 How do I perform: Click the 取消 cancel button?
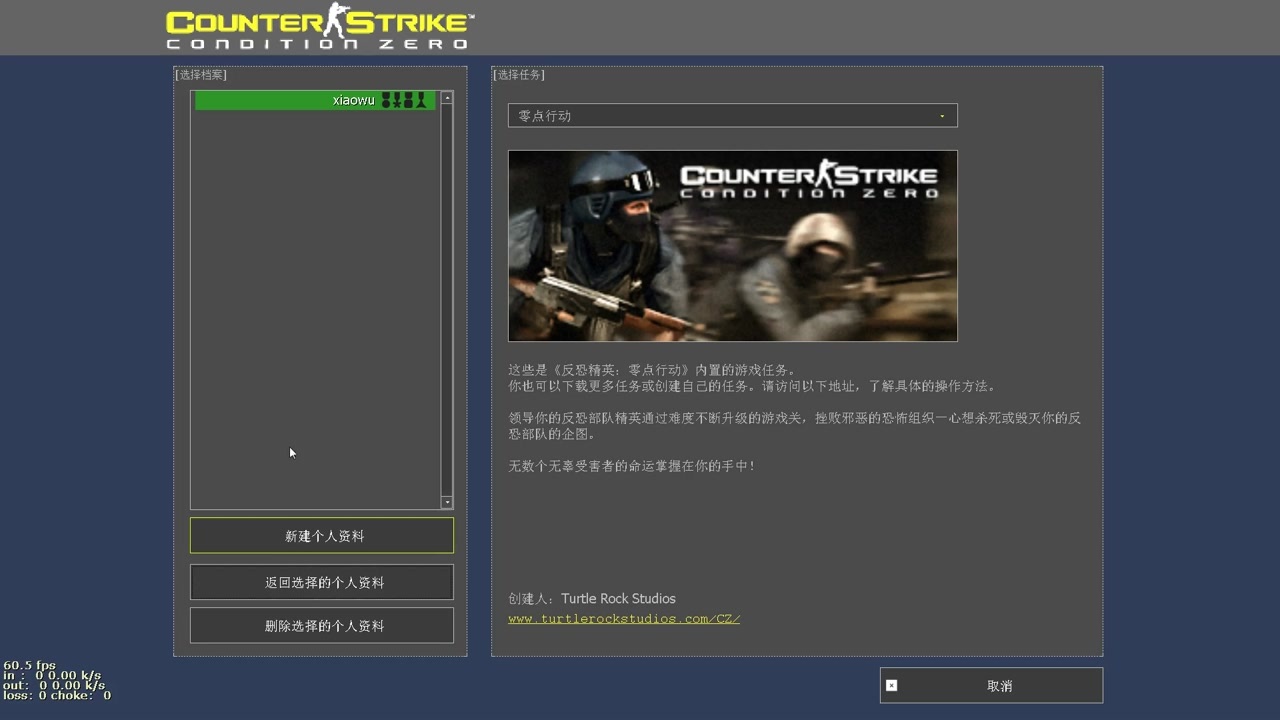tap(992, 686)
